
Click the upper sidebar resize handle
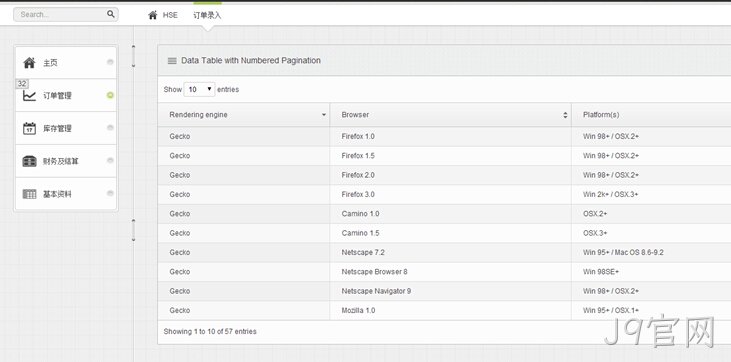[x=133, y=56]
